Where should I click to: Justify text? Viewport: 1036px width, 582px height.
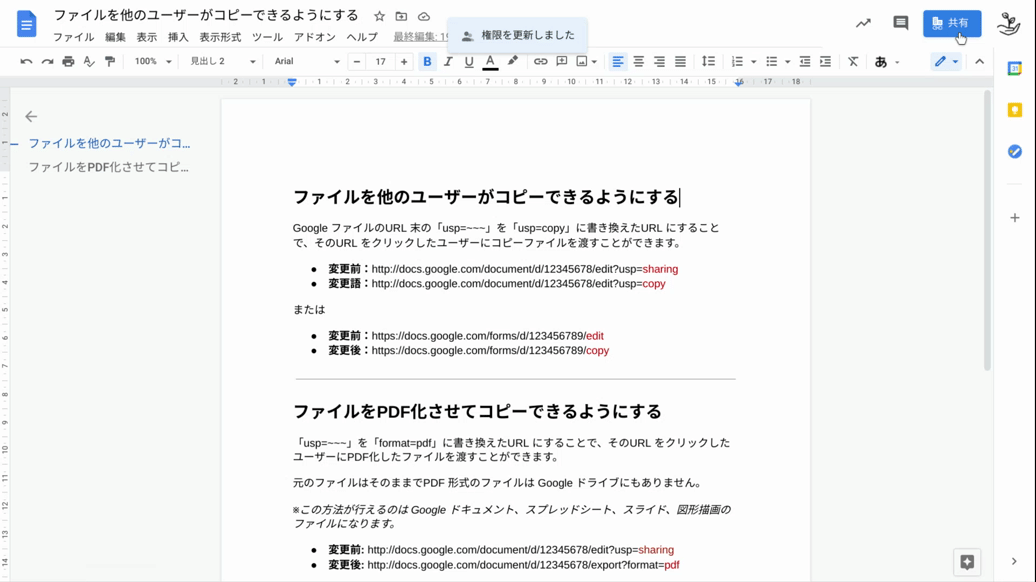coord(681,61)
